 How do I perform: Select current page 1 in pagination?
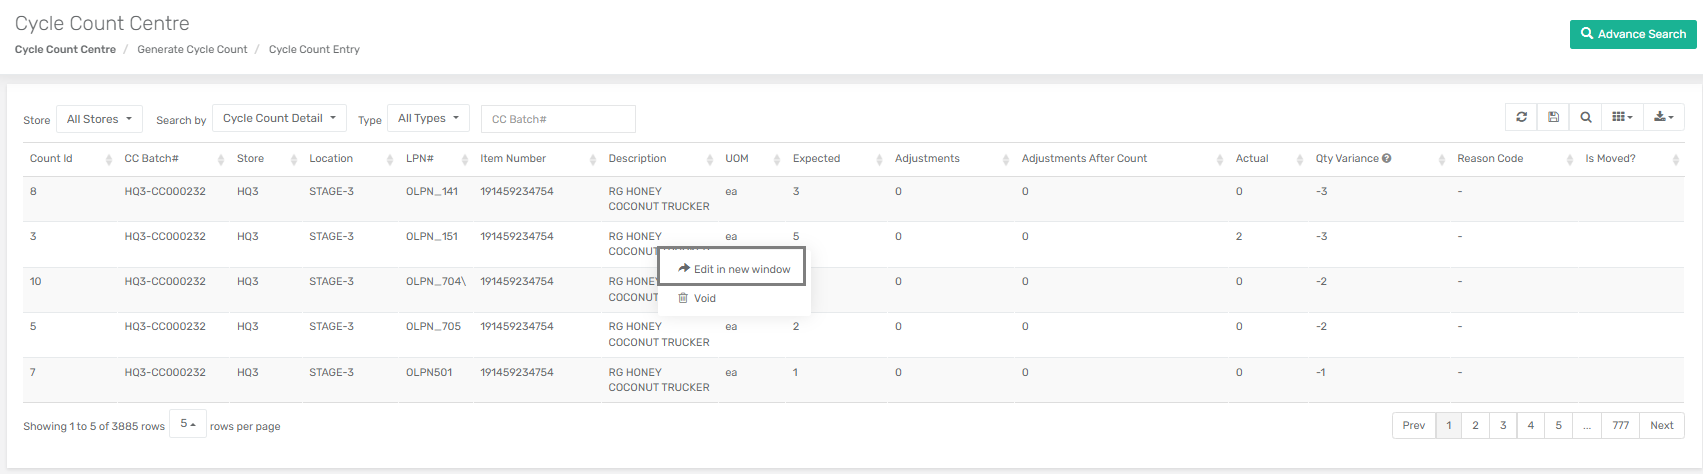1448,425
